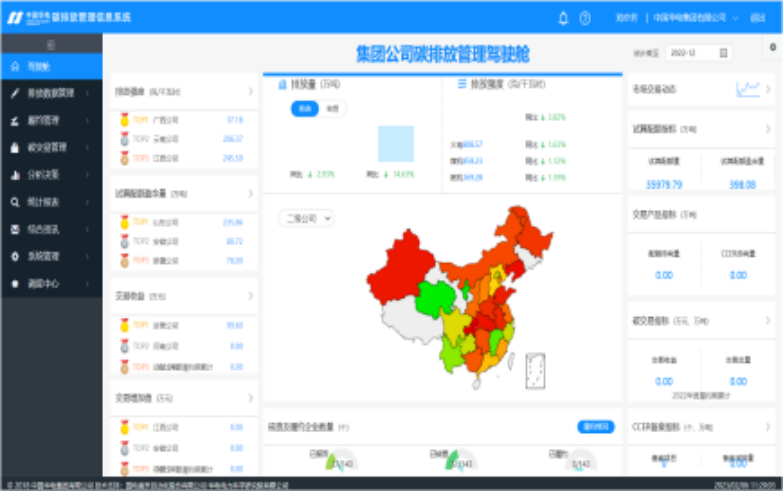This screenshot has height=492, width=783.
Task: Click the gavel icon for 履约管理
Action: (15, 120)
